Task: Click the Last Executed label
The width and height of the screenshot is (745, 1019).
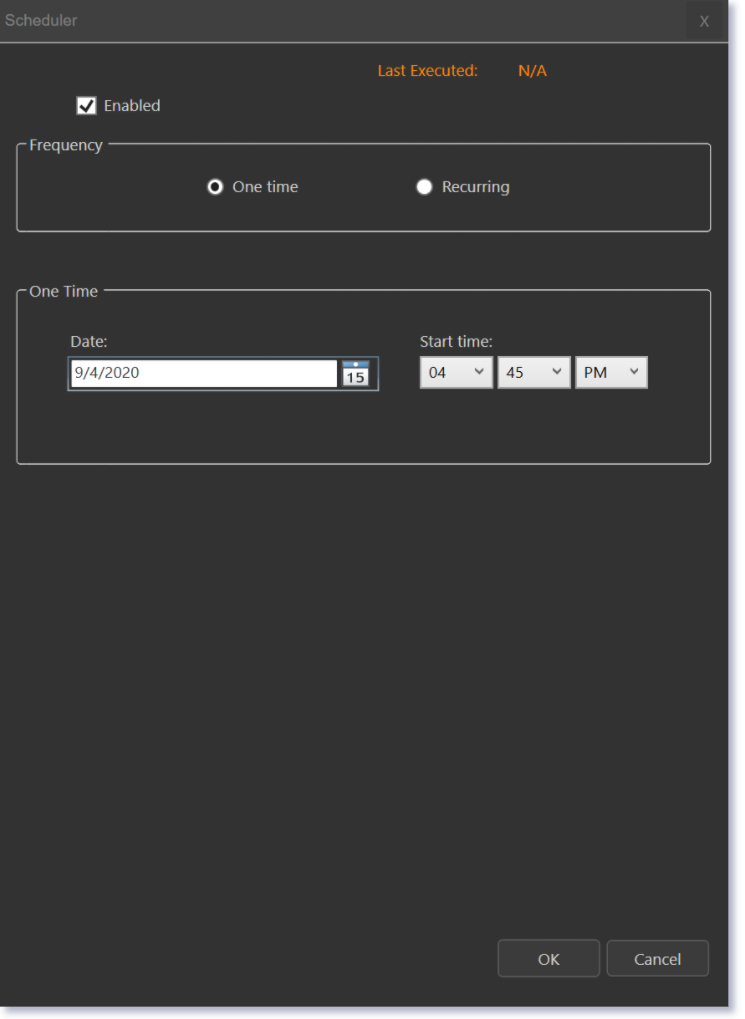Action: (427, 71)
